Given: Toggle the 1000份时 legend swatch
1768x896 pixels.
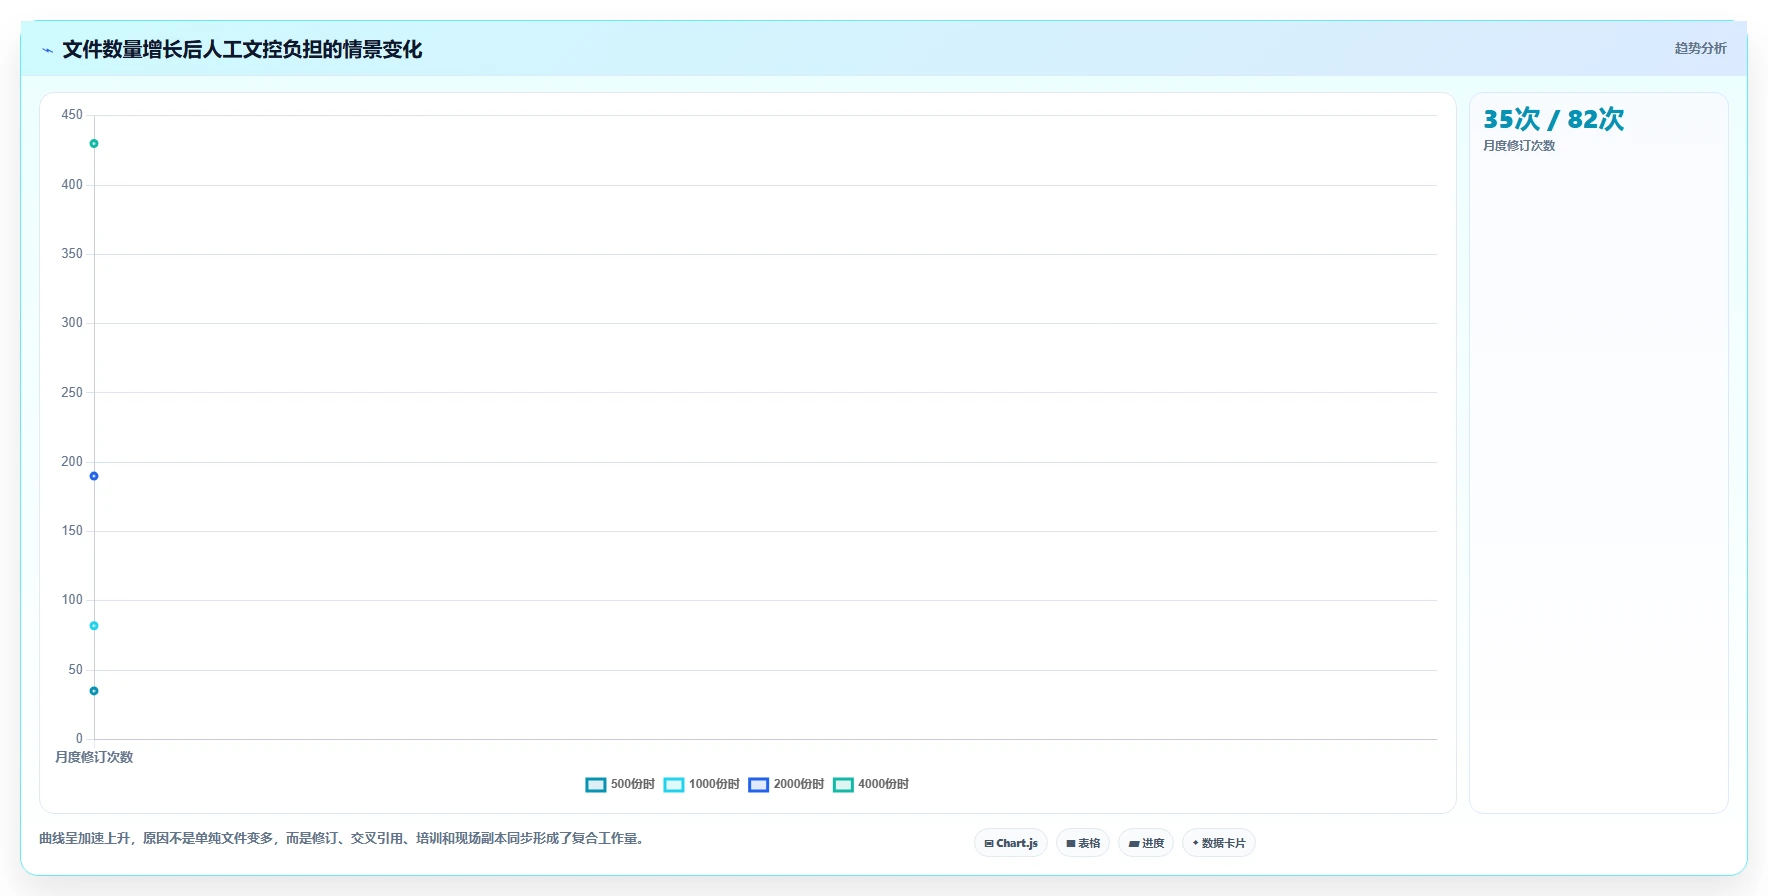Looking at the screenshot, I should (674, 785).
